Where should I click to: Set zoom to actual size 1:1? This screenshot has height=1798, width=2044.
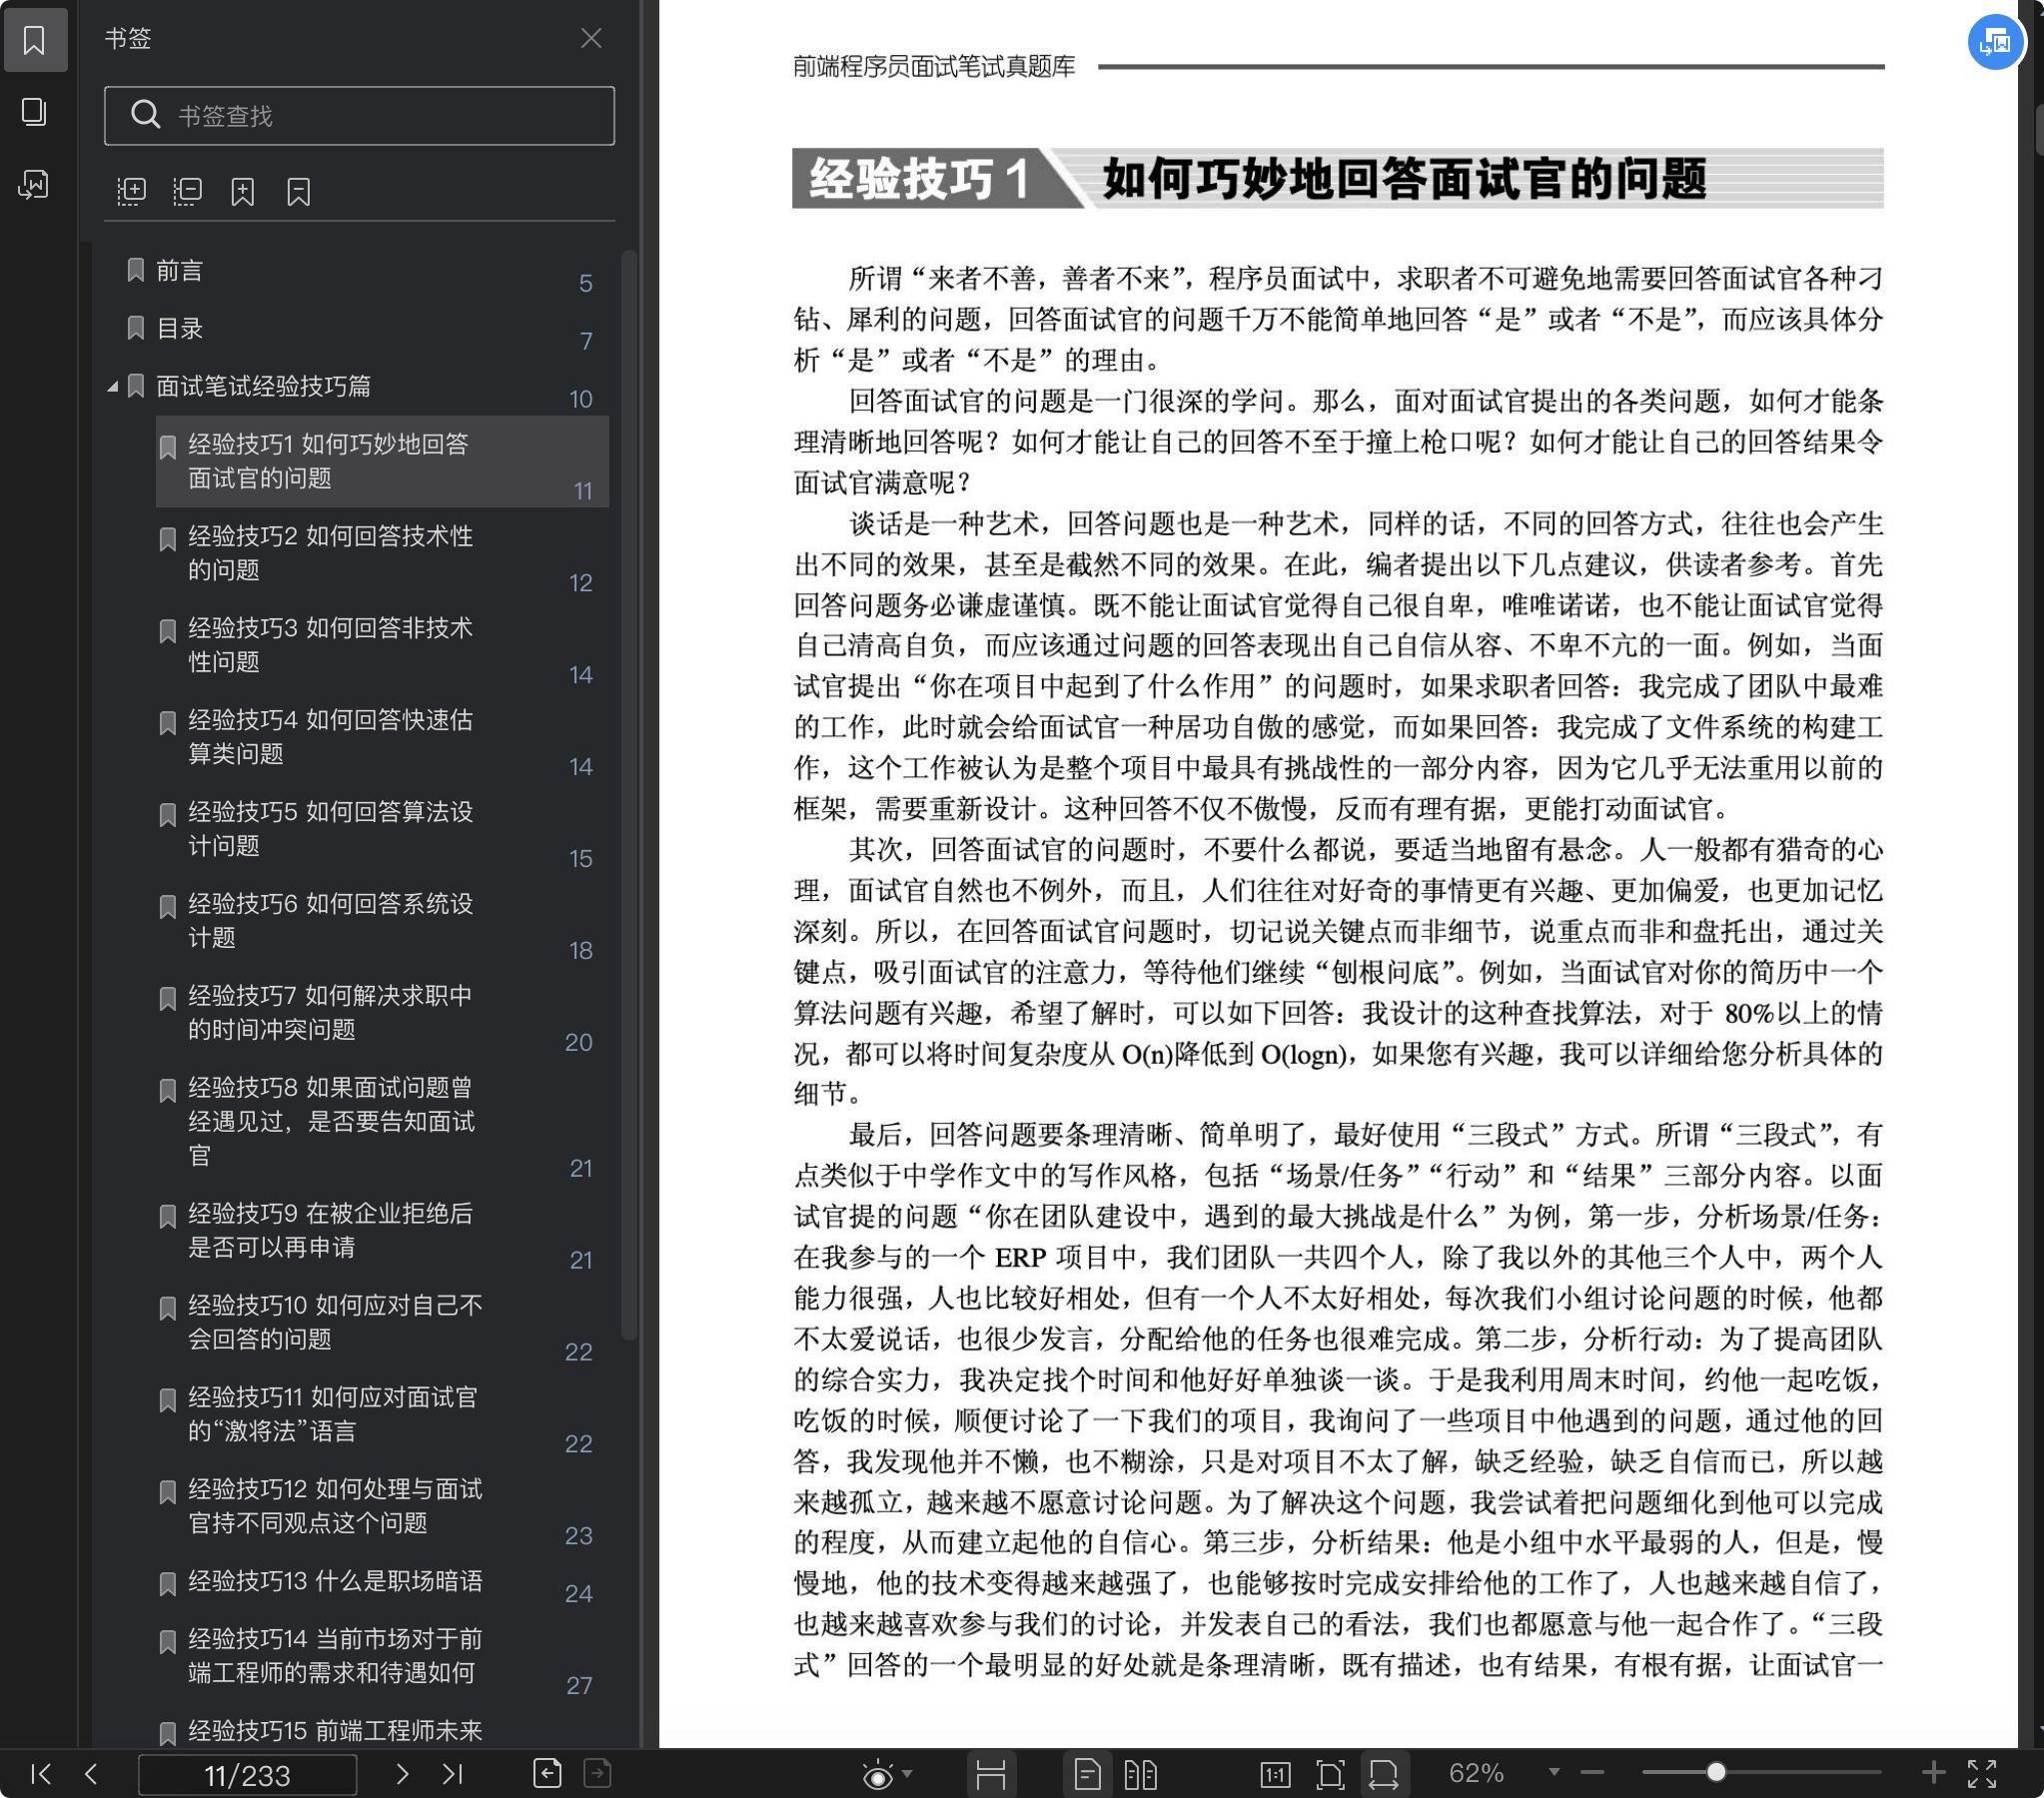(x=1275, y=1775)
